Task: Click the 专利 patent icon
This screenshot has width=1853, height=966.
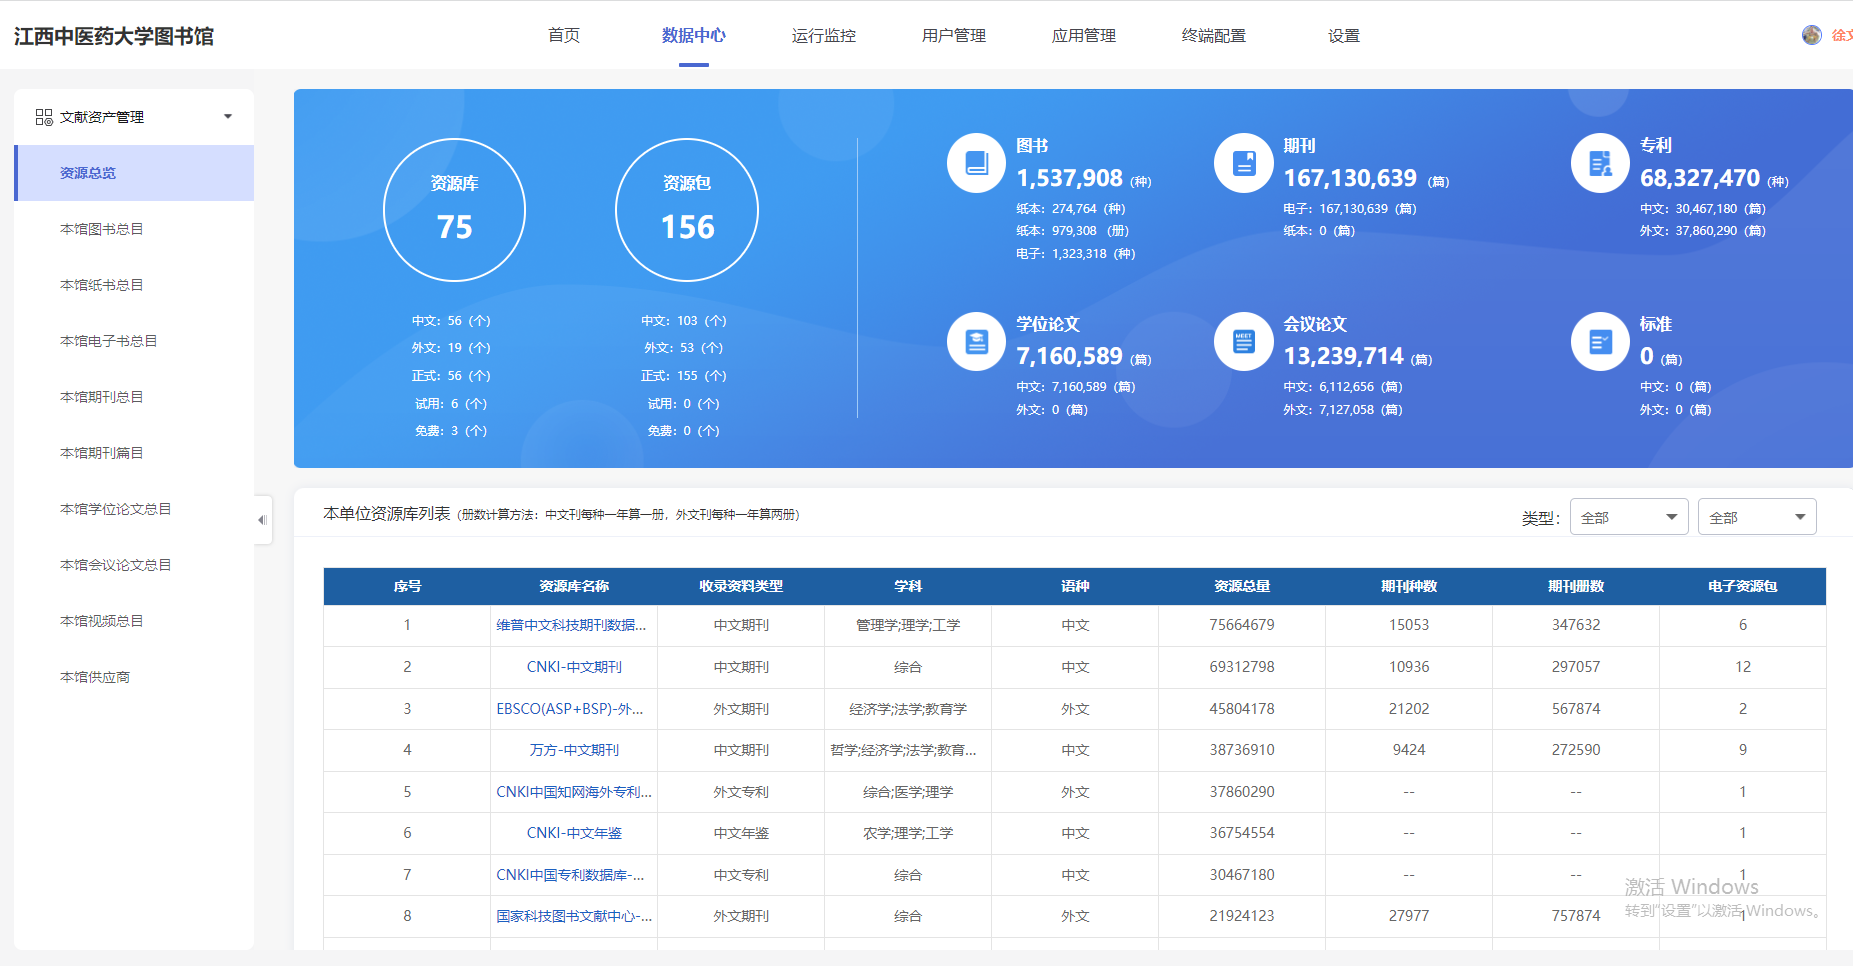Action: tap(1600, 162)
